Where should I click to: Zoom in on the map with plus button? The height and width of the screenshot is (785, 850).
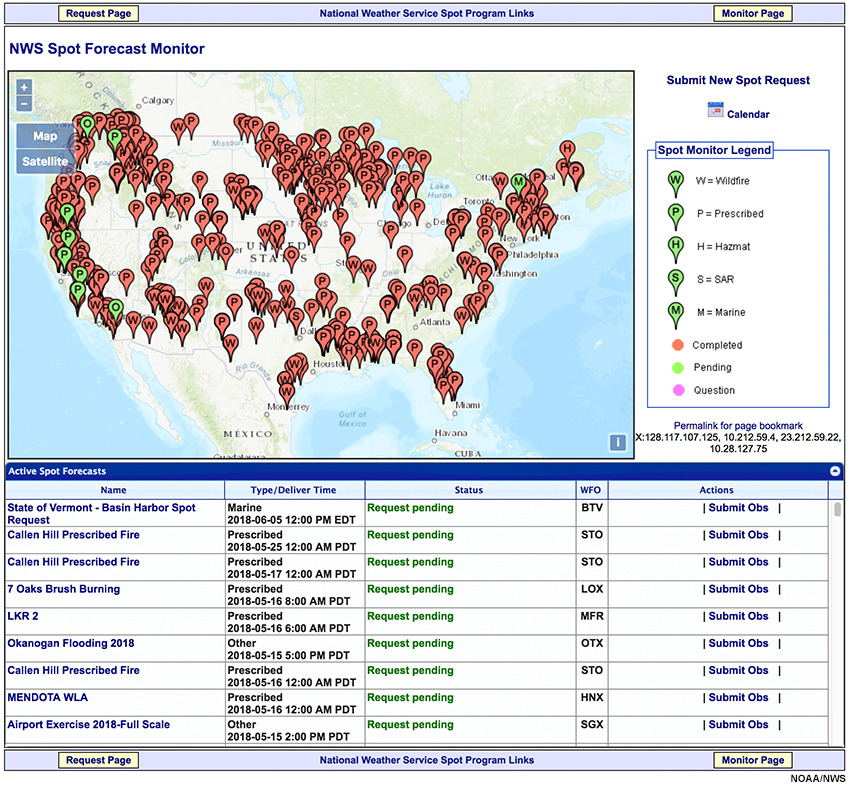coord(24,87)
